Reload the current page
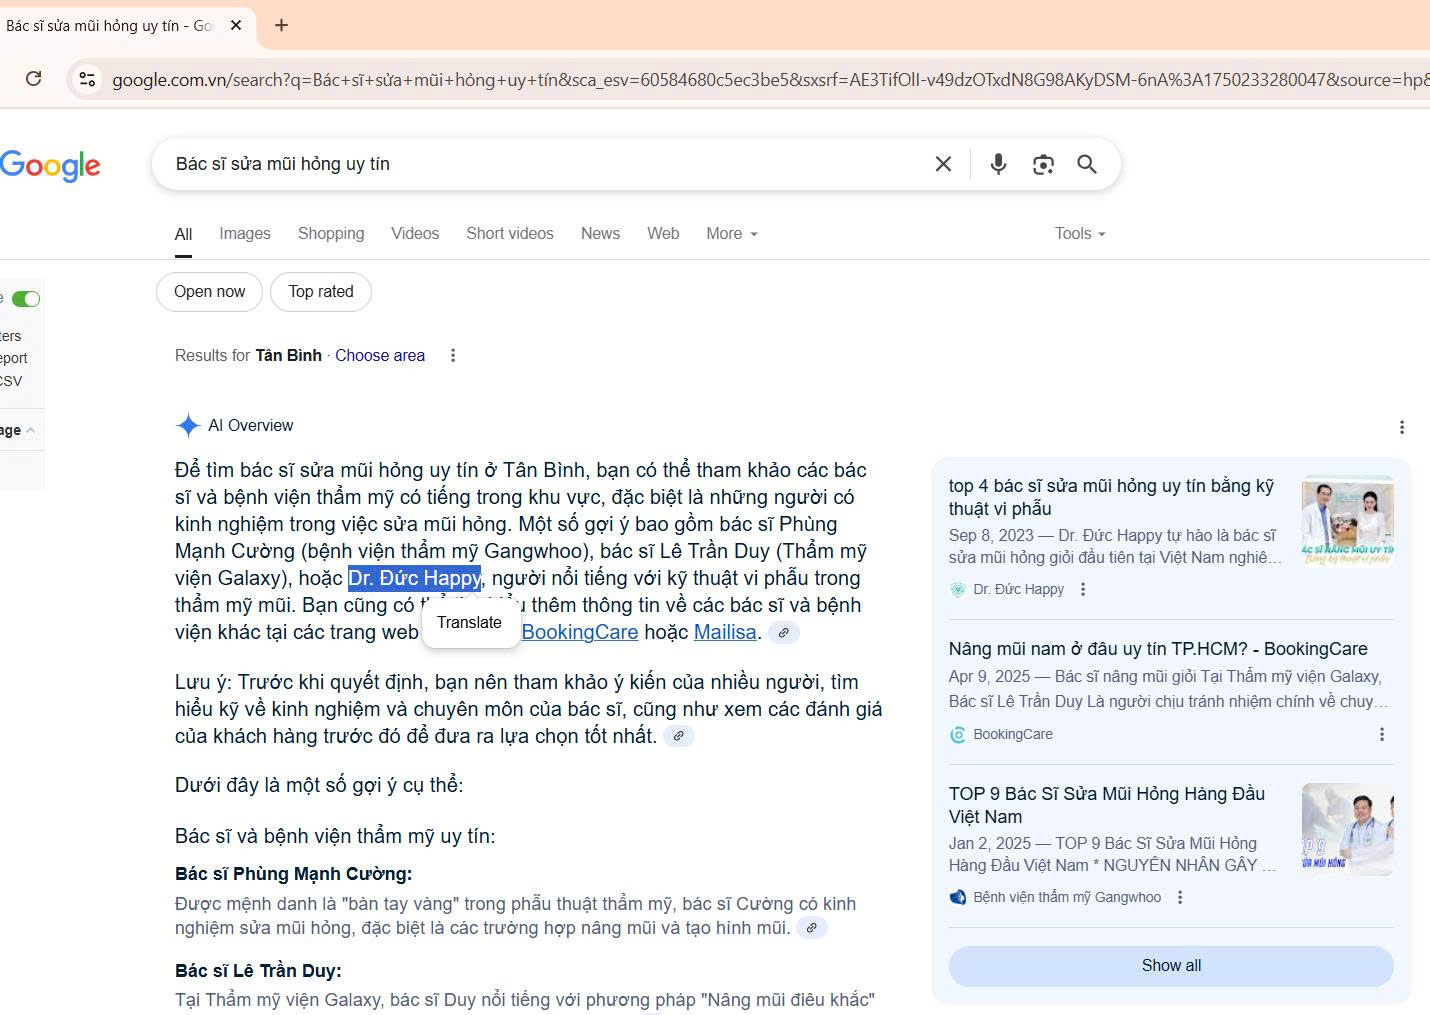The height and width of the screenshot is (1015, 1430). [34, 79]
